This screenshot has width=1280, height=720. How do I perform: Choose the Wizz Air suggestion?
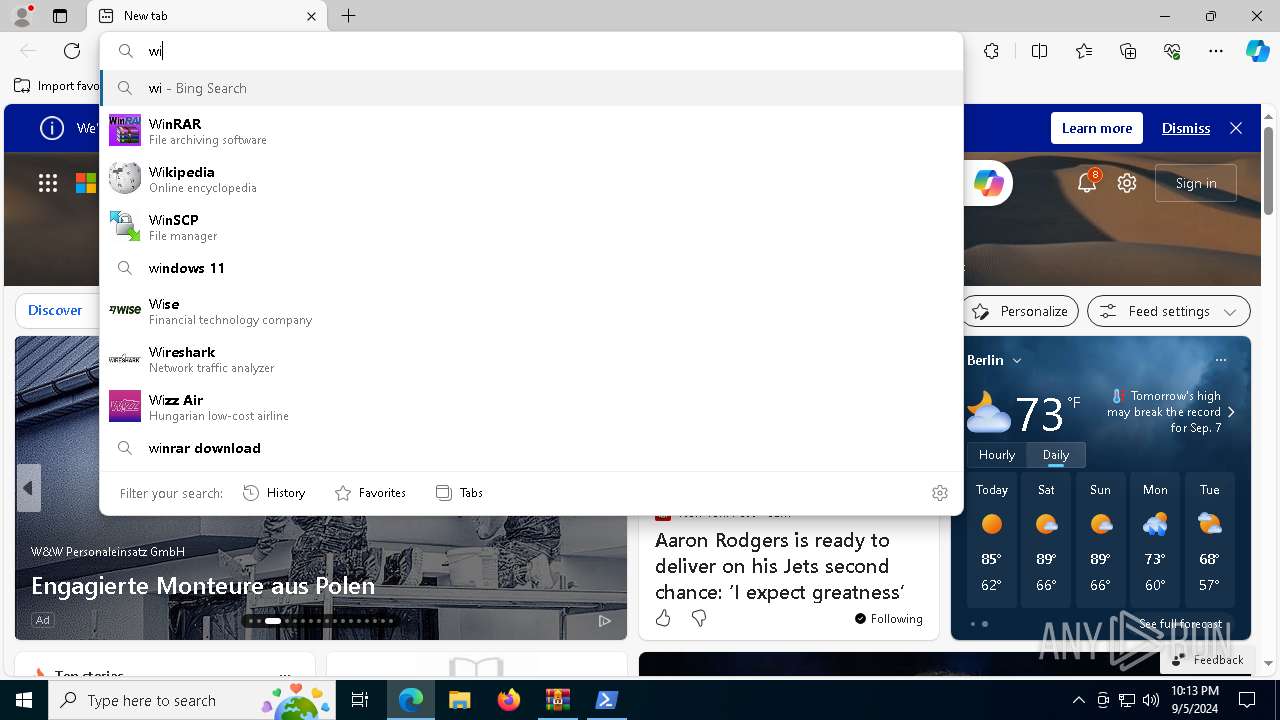coord(532,407)
